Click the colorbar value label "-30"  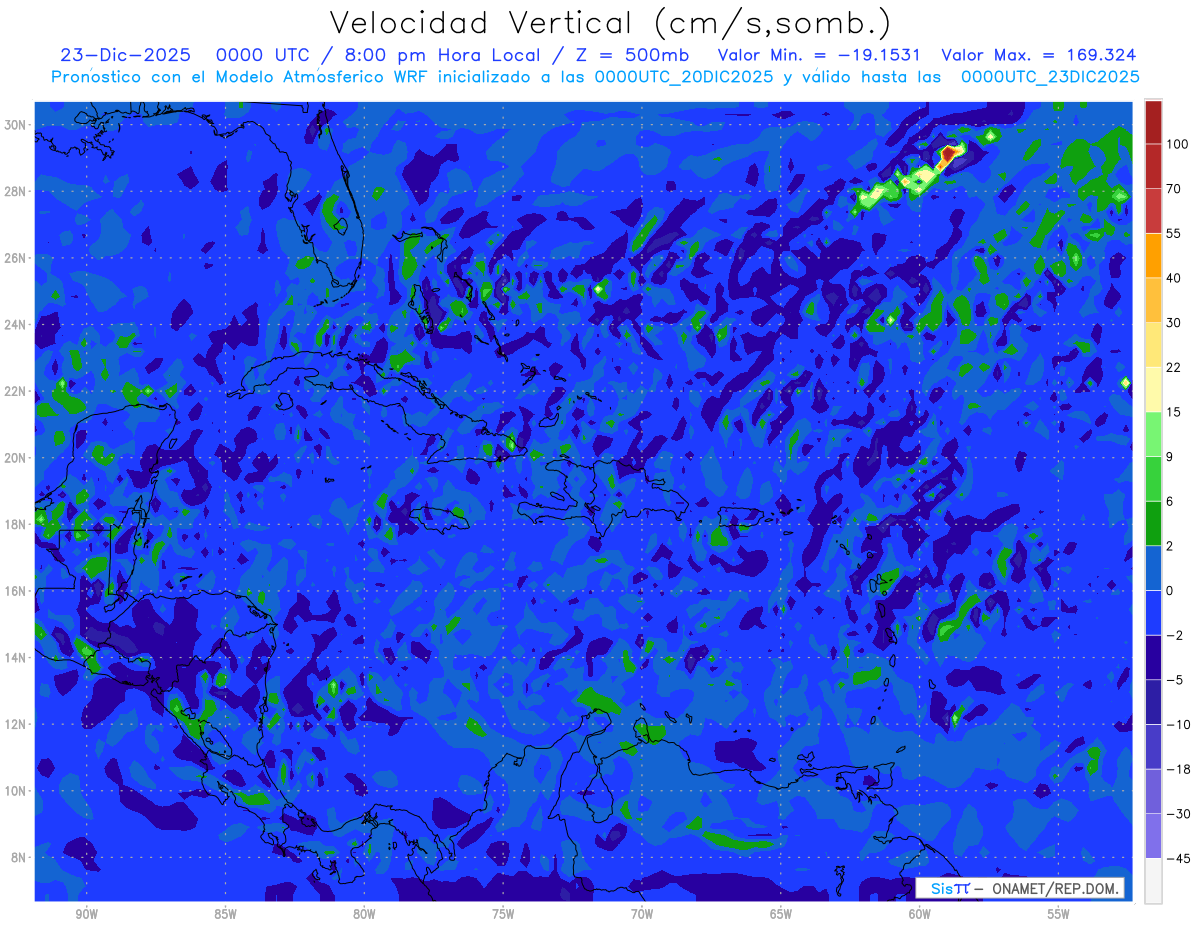1177,814
